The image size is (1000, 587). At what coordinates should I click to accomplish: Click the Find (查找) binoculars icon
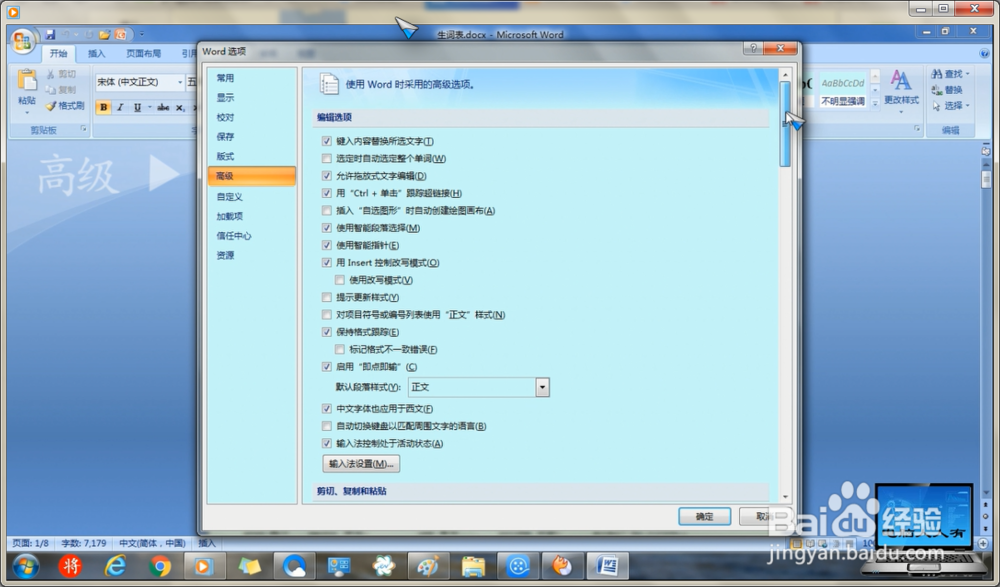(x=936, y=74)
